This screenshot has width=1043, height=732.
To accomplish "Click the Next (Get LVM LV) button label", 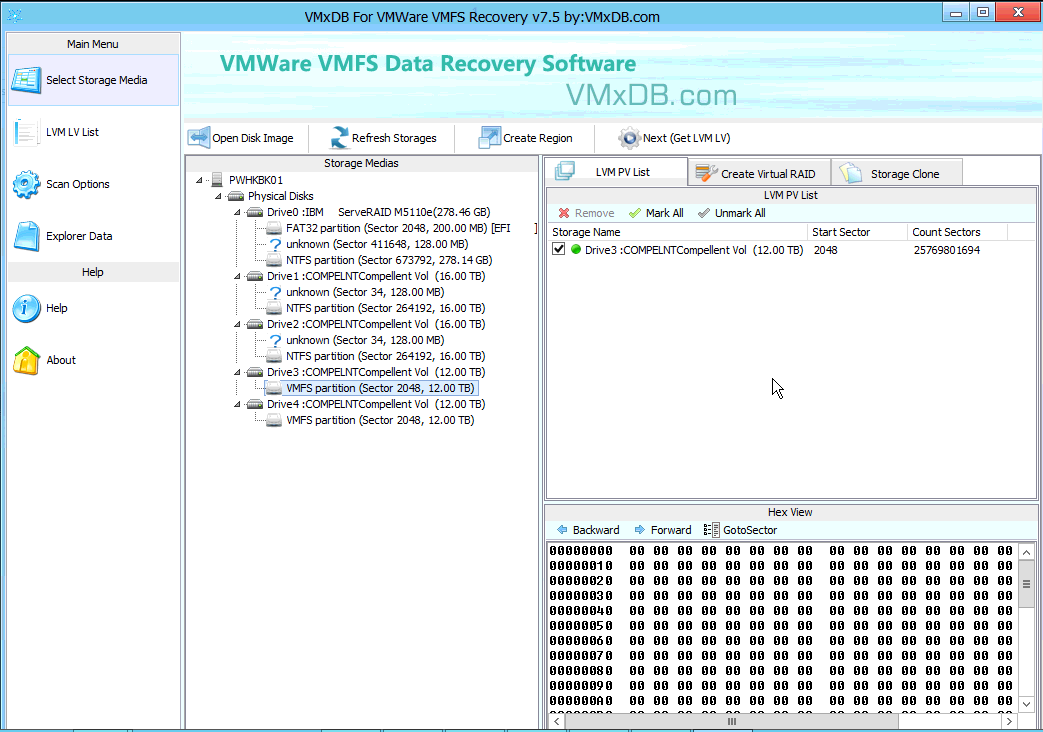I will coord(686,138).
